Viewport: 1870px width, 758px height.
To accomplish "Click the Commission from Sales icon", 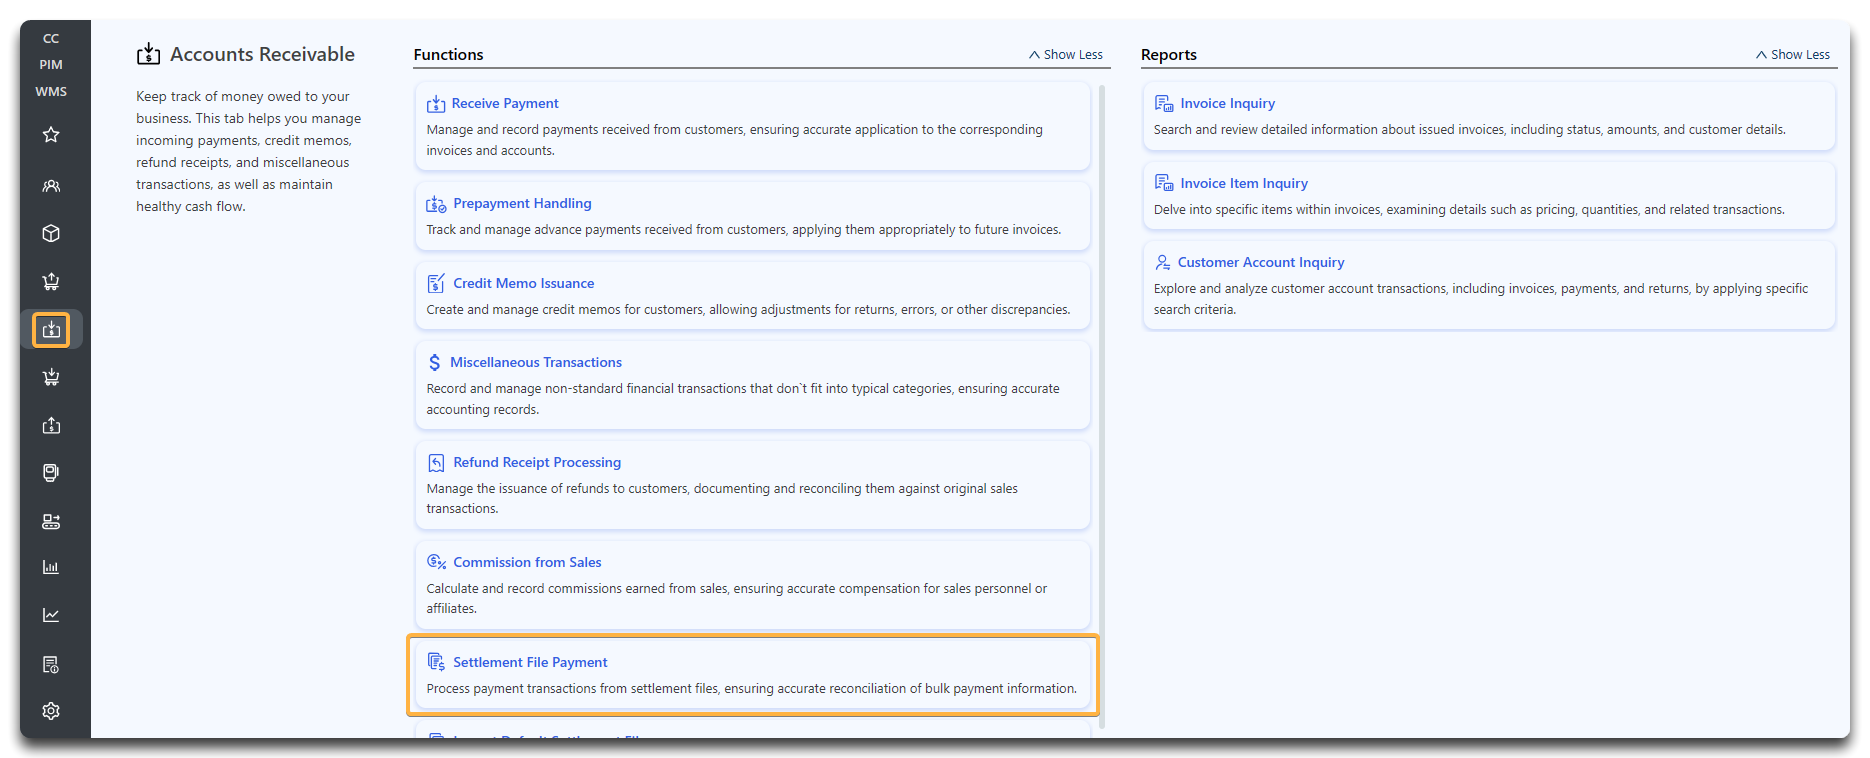I will pos(436,562).
